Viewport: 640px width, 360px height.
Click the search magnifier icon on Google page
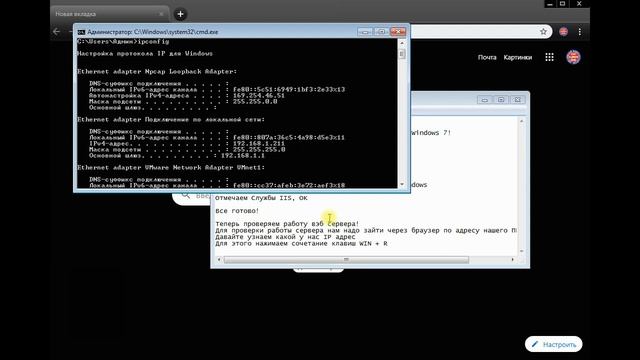tap(186, 196)
